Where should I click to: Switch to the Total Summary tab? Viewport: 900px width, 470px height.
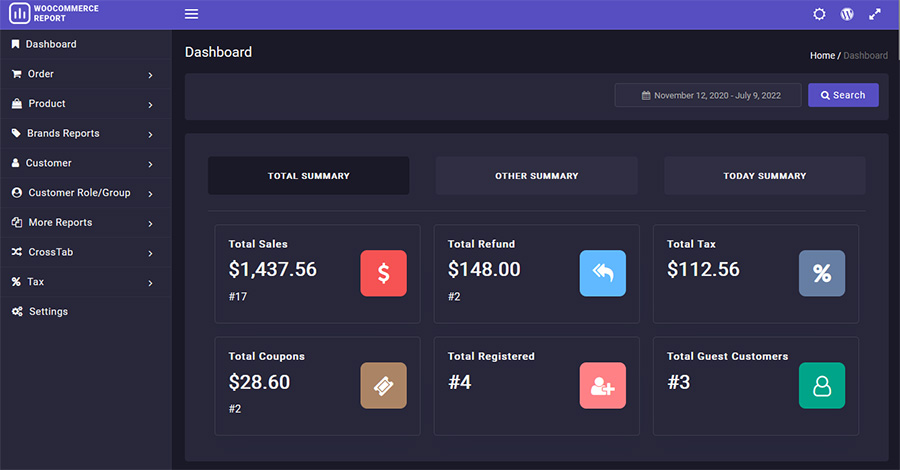click(x=309, y=176)
